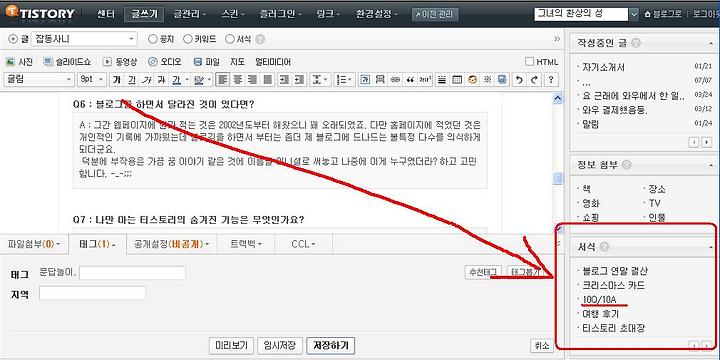Insert 오디오 audio file
This screenshot has height=360, width=720.
click(x=165, y=62)
